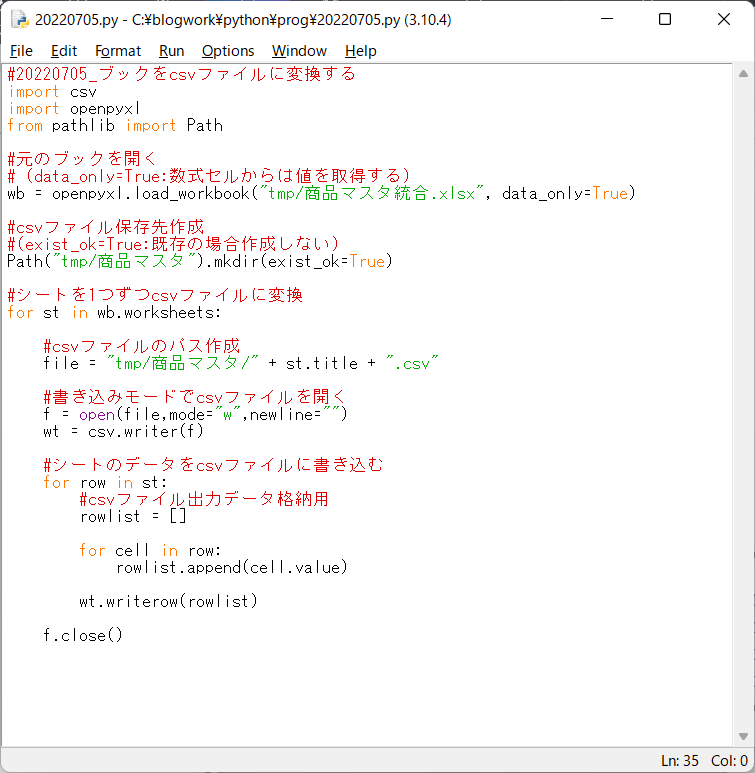Click the Python IDLE icon in title bar
Viewport: 755px width, 773px height.
(20, 20)
